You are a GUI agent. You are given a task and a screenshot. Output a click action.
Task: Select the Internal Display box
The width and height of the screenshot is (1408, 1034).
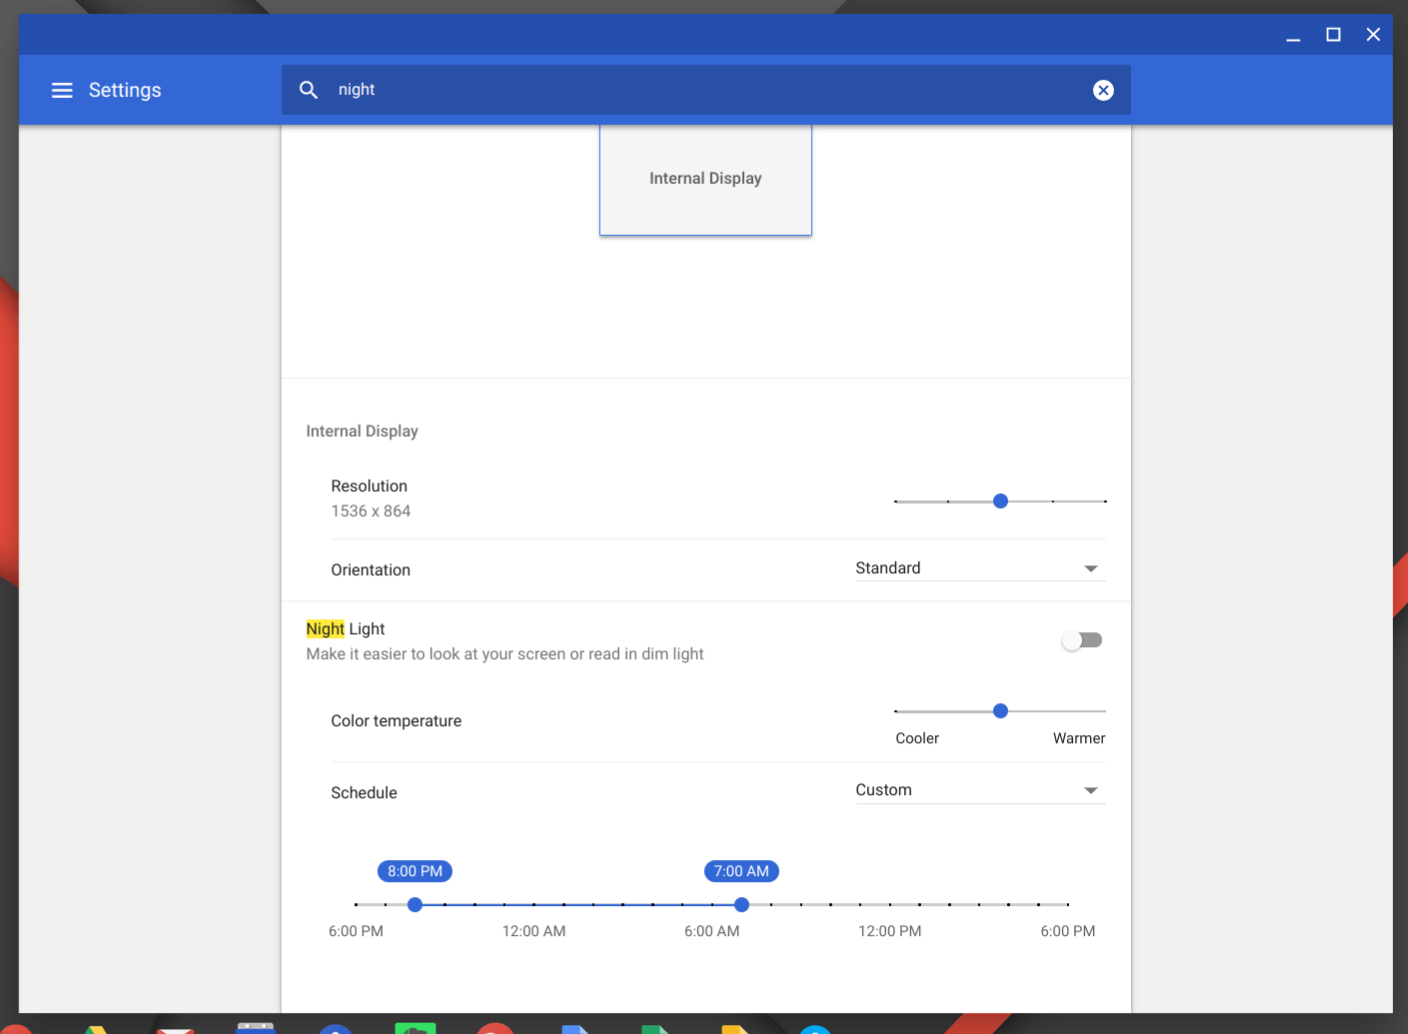(x=705, y=180)
